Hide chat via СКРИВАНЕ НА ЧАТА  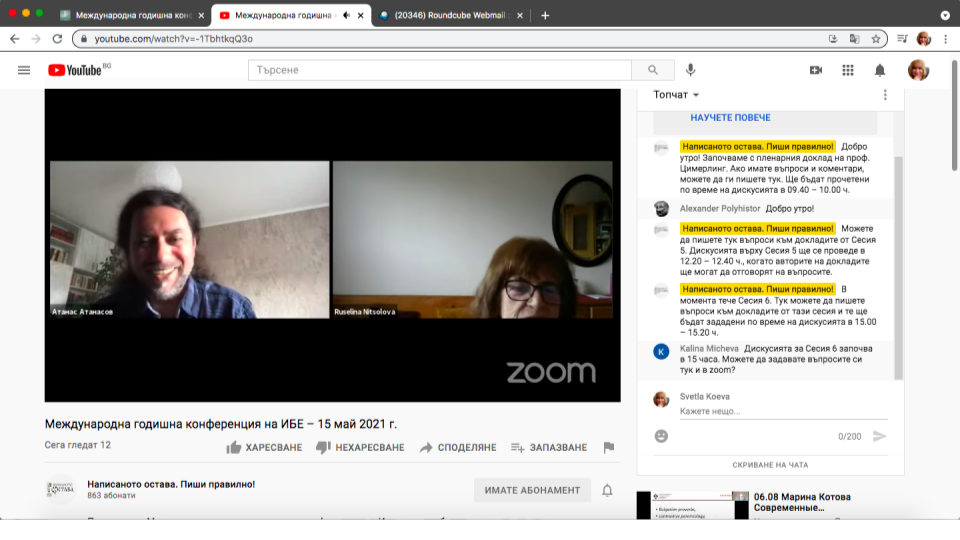[770, 465]
